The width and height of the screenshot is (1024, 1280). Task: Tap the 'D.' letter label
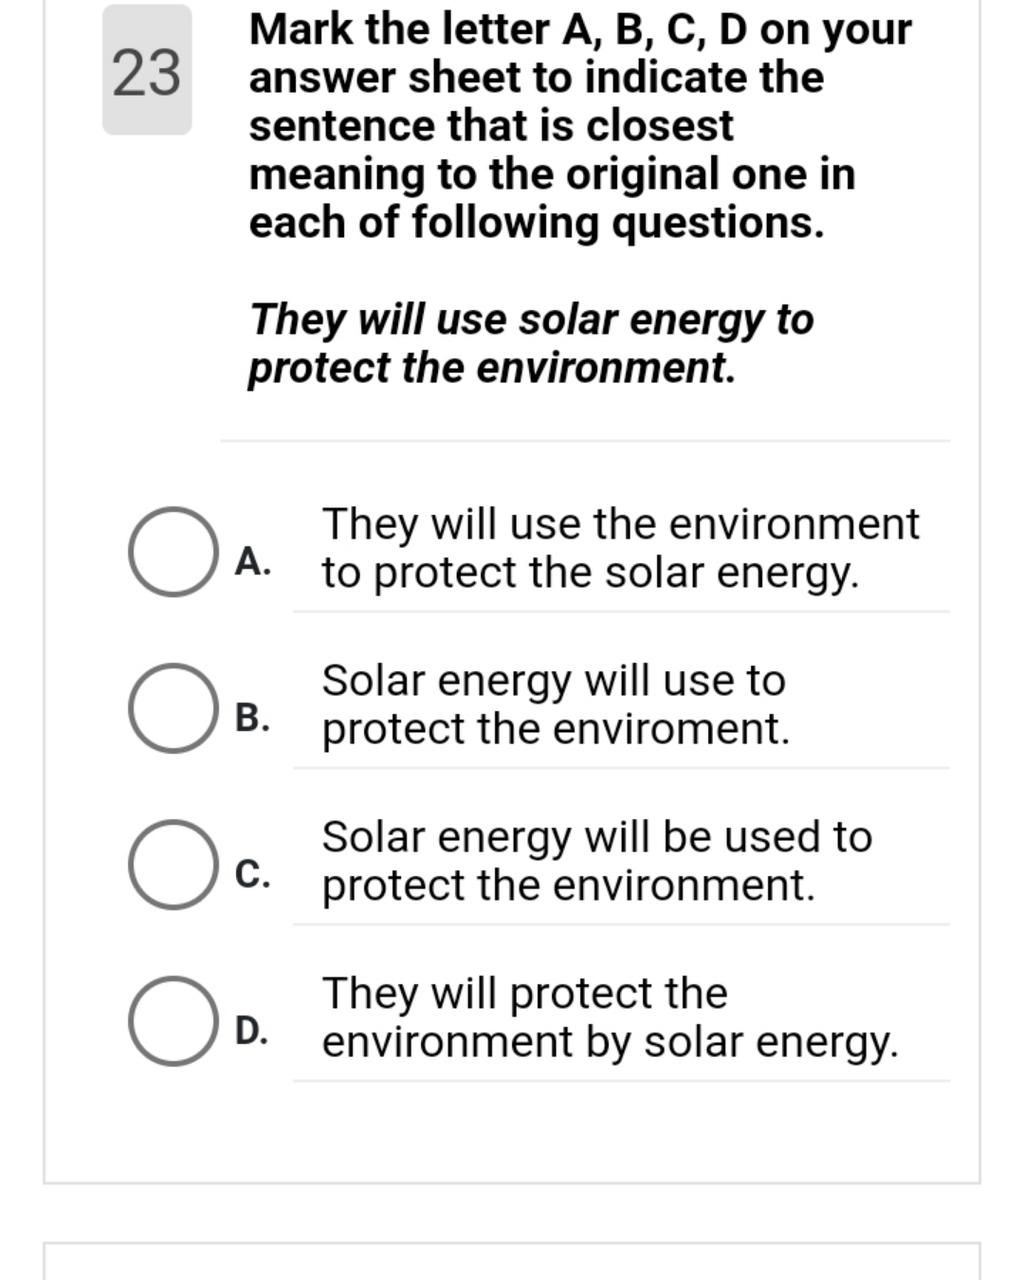coord(253,1030)
